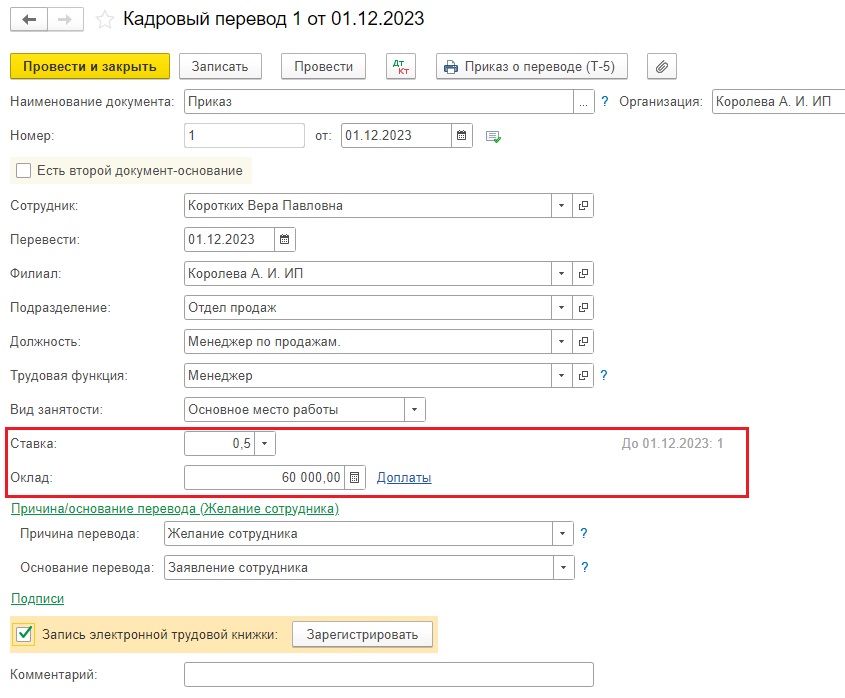The width and height of the screenshot is (845, 698).
Task: Click the Перевести date field
Action: click(x=229, y=239)
